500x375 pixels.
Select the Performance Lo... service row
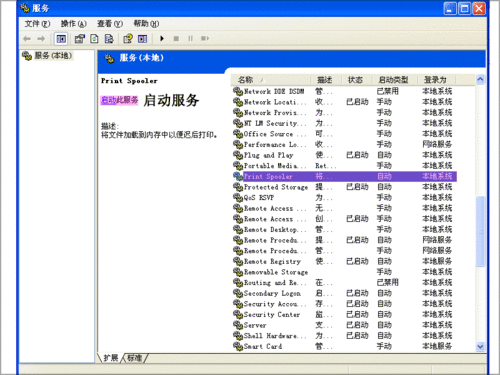point(344,144)
